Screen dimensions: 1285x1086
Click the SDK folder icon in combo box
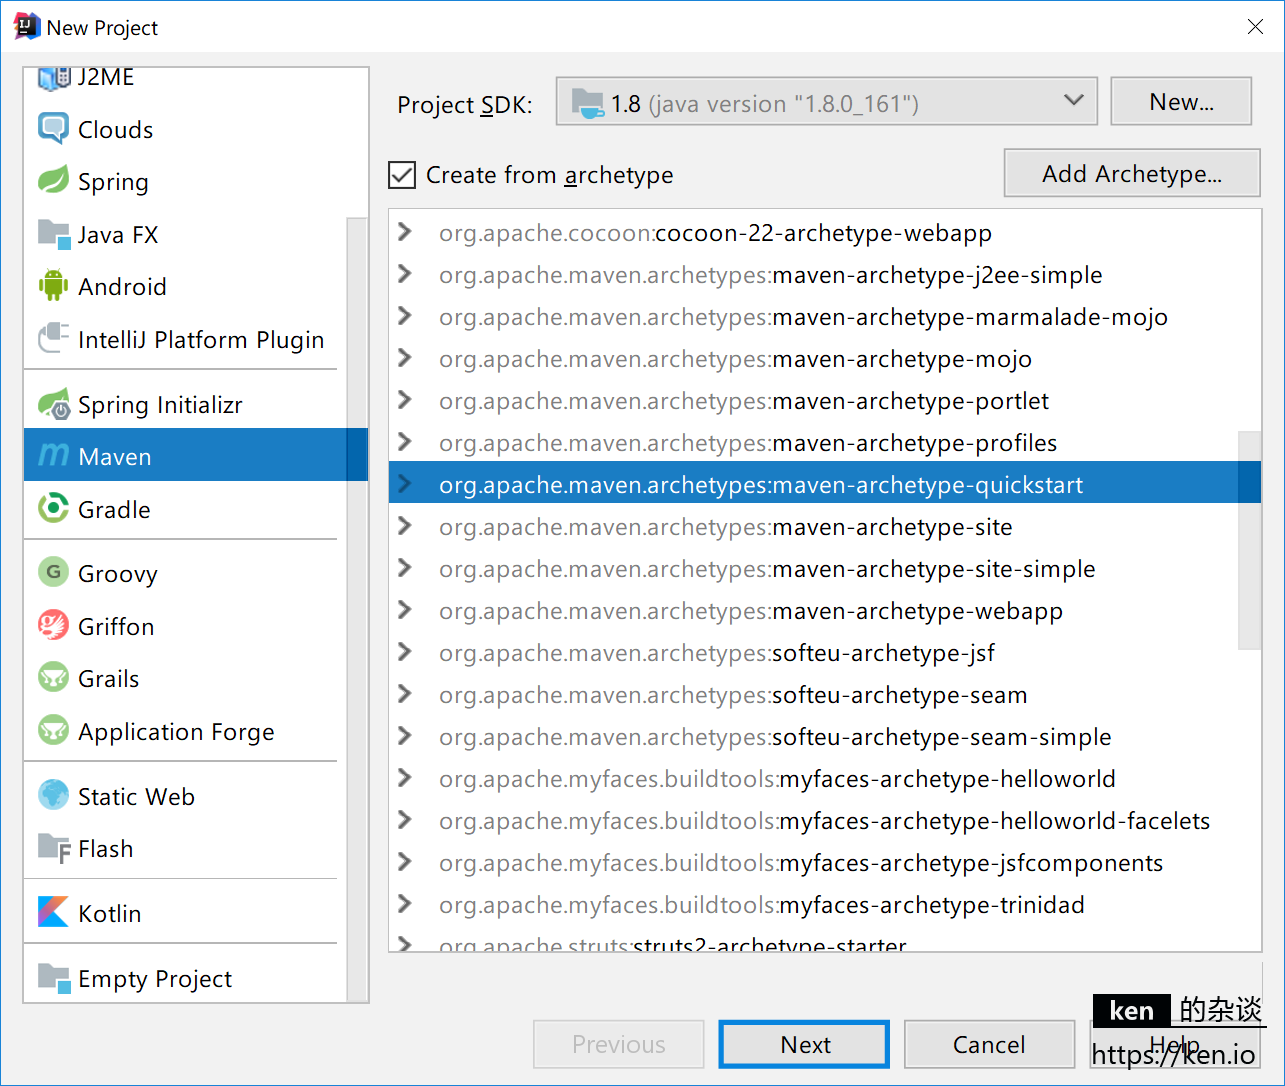(x=587, y=103)
